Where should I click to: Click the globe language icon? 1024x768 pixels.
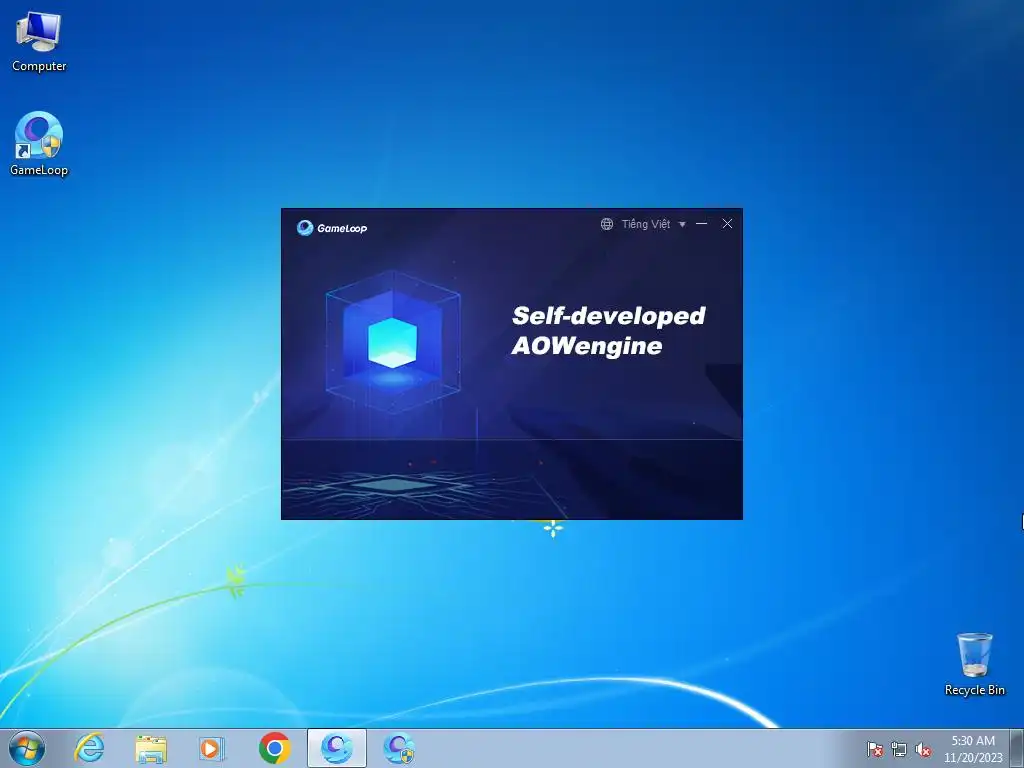[x=607, y=224]
